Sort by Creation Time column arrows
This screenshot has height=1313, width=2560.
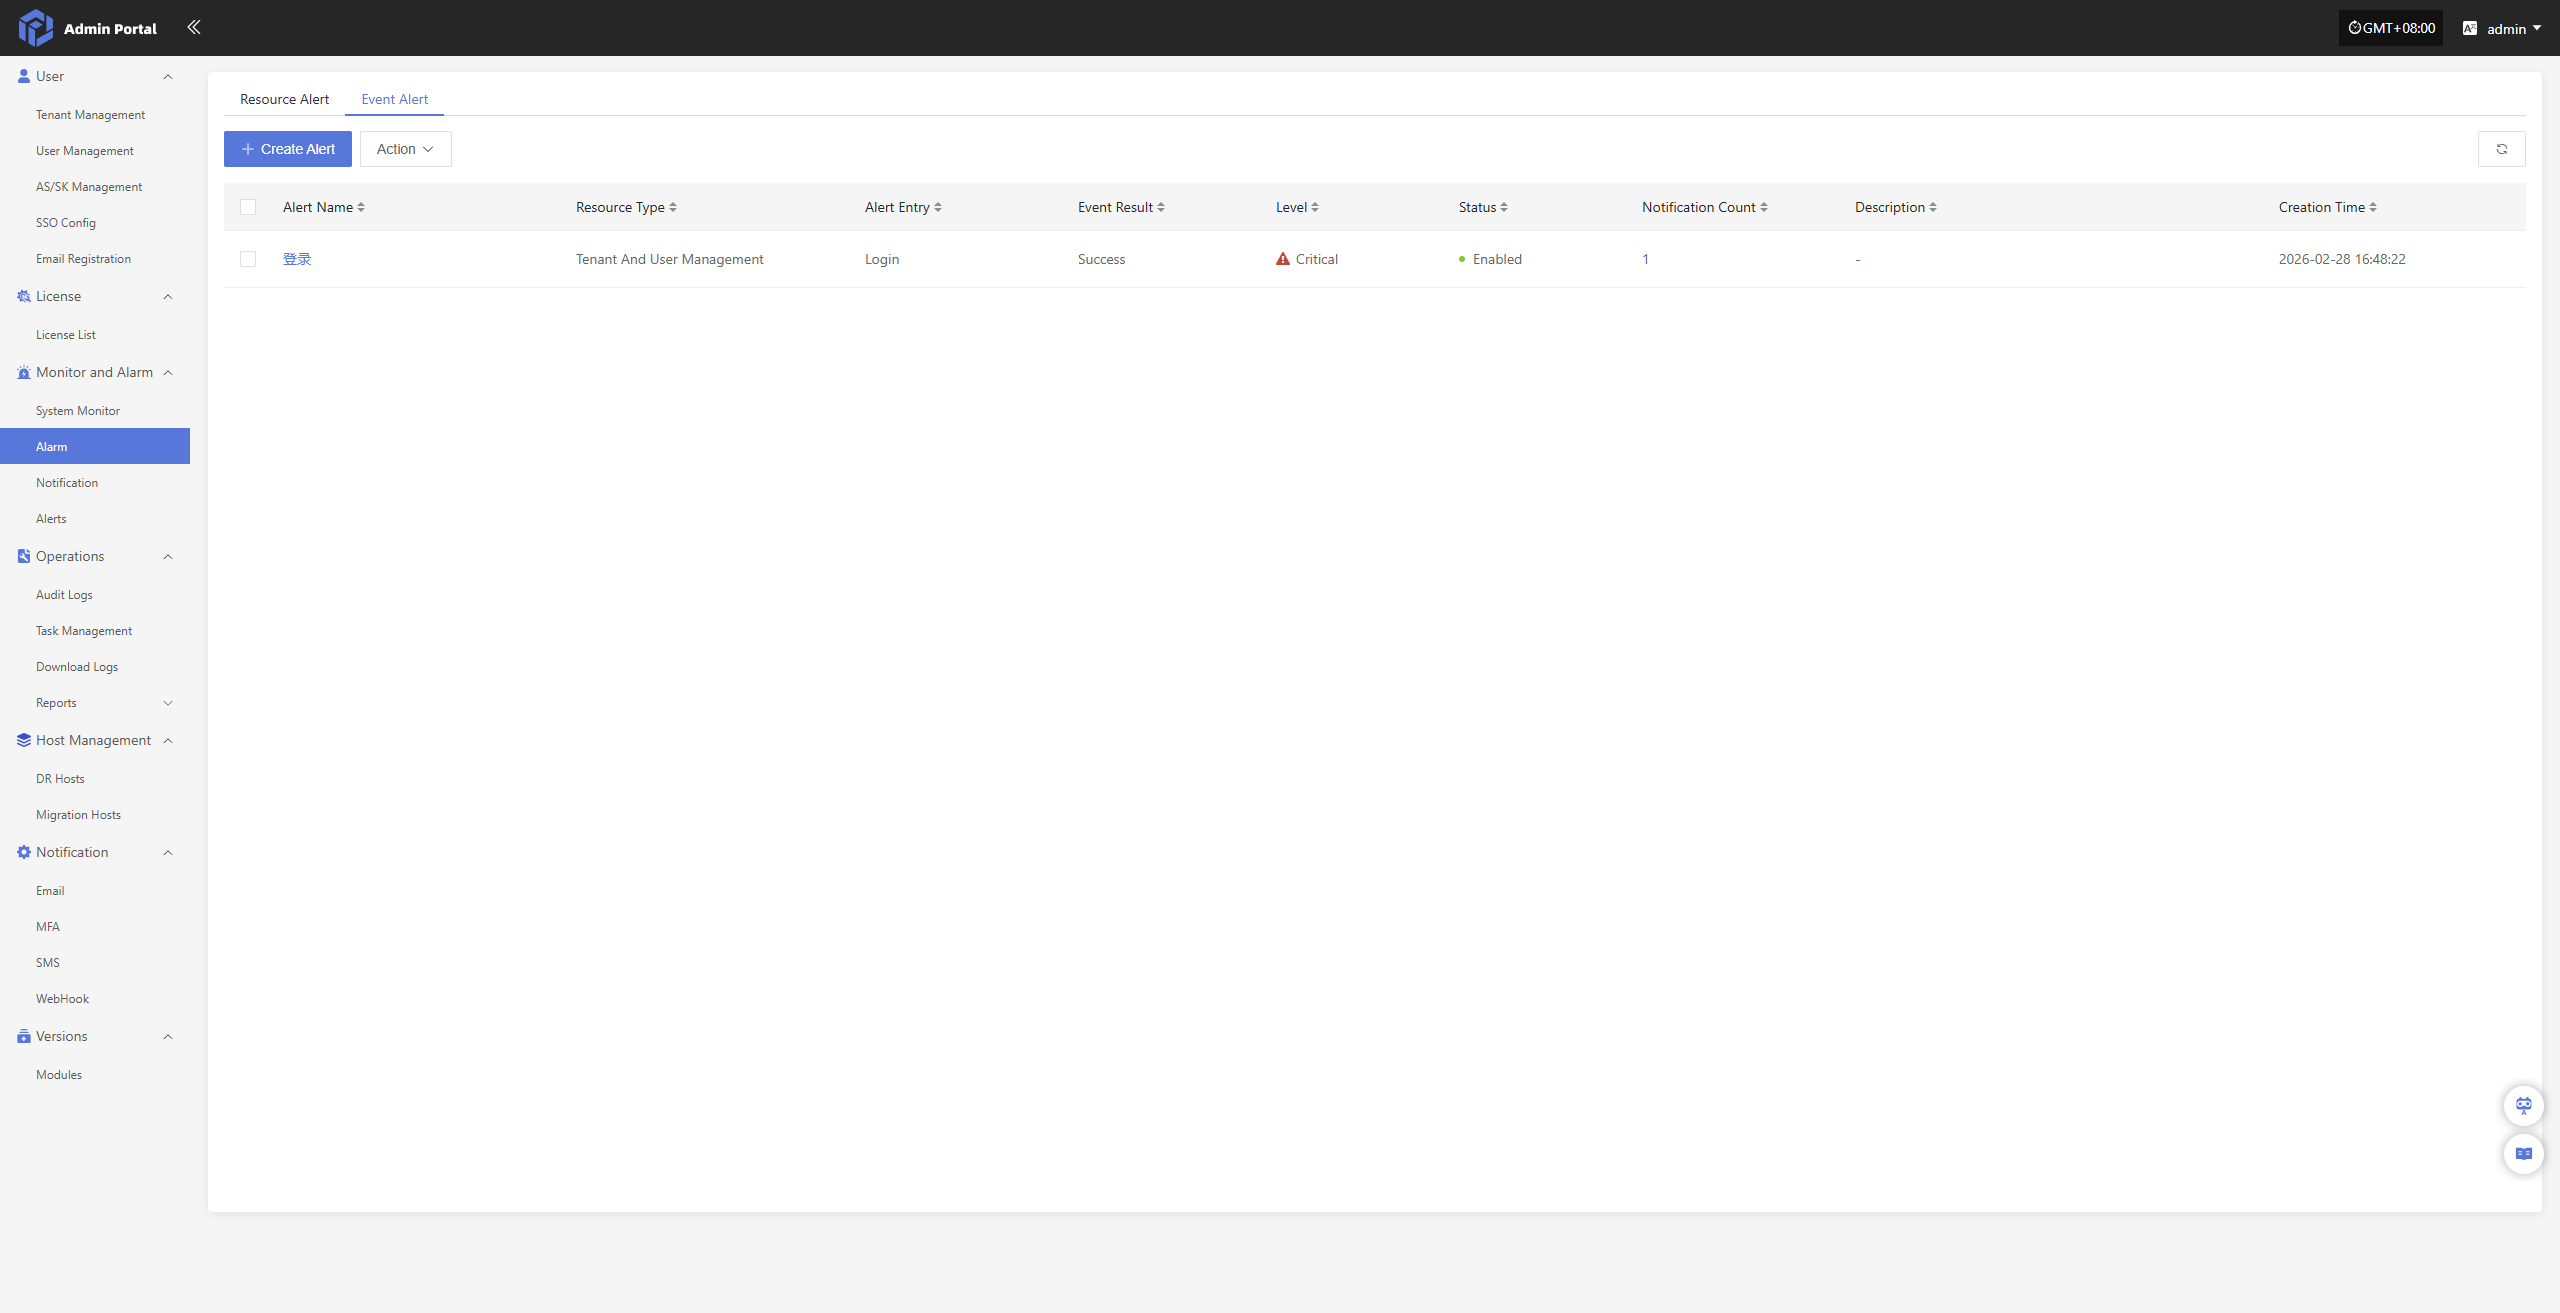tap(2373, 207)
